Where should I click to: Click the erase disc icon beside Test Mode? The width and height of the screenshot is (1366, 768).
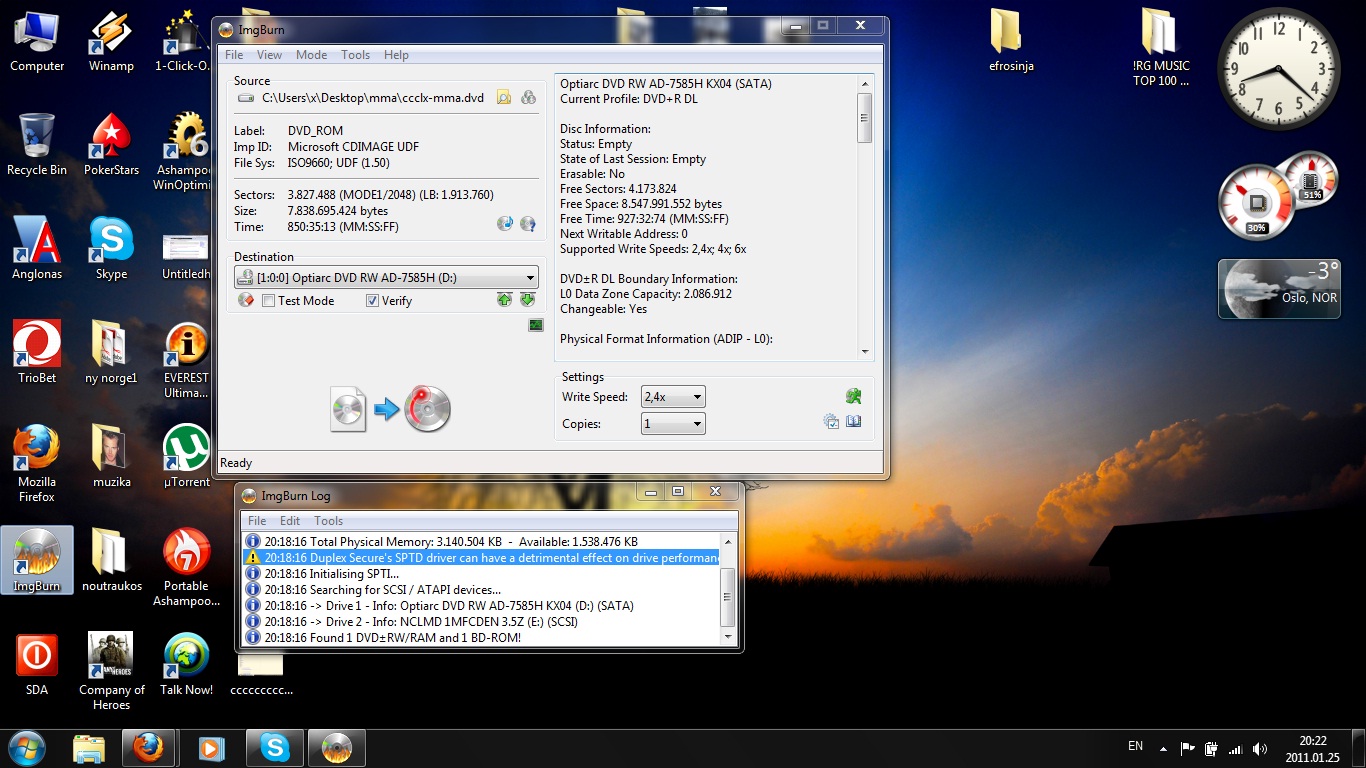tap(246, 300)
